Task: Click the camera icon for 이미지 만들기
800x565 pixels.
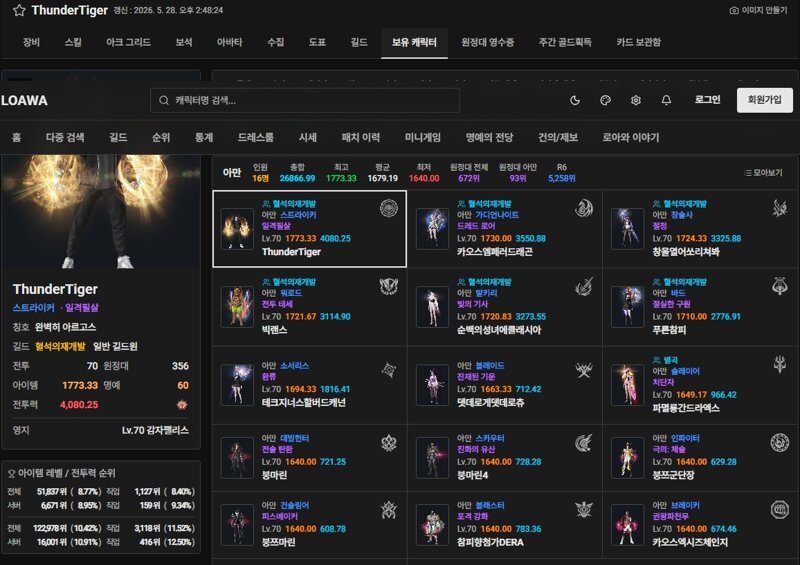Action: coord(734,10)
